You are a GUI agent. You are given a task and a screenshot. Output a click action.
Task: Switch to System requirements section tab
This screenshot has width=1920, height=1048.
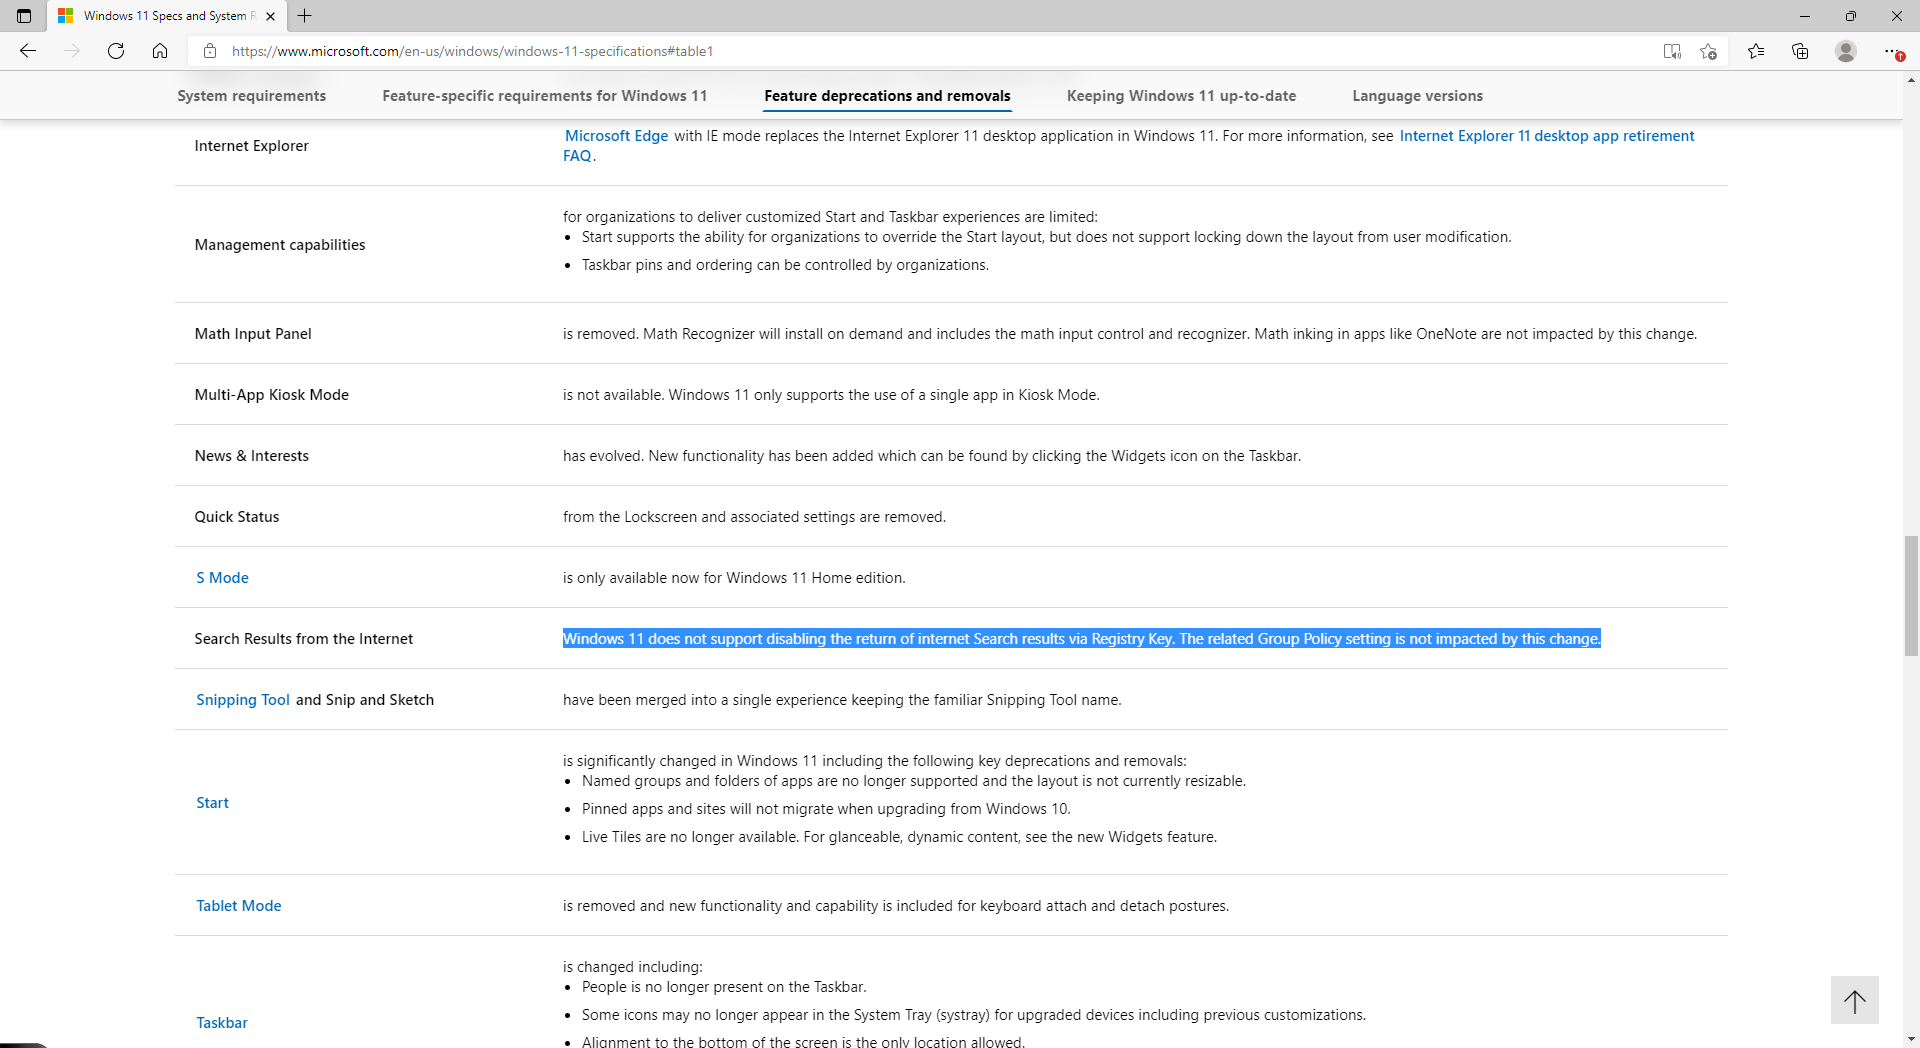(x=251, y=96)
